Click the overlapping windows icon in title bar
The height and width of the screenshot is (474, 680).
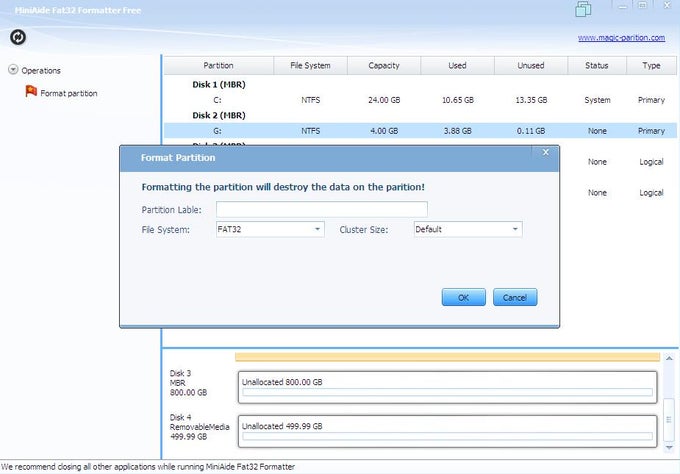click(x=583, y=9)
